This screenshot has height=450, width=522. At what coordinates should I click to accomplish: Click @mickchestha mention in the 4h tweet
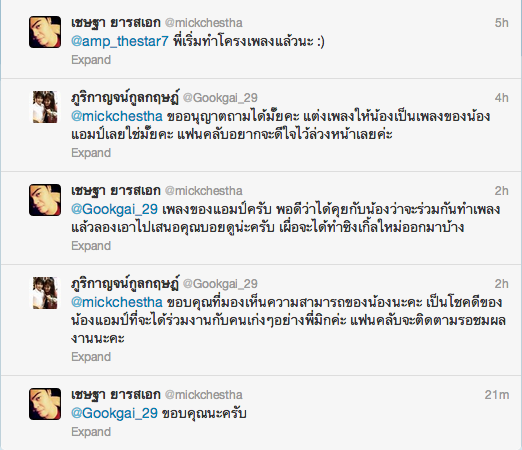pos(117,116)
